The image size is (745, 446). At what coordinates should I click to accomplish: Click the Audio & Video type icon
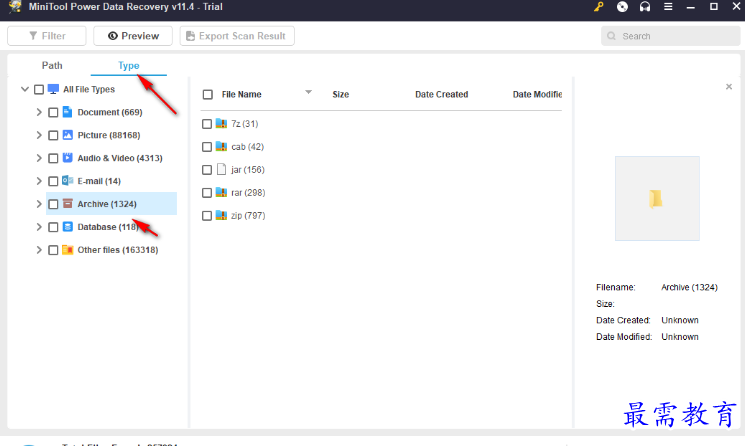pos(67,158)
